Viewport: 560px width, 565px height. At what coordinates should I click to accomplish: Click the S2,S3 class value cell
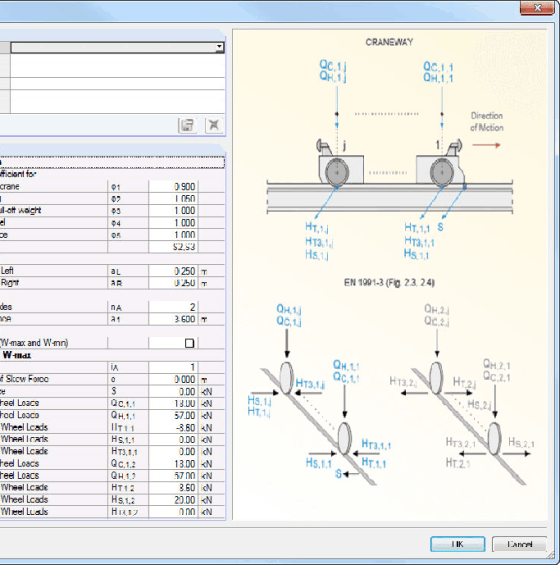(173, 247)
